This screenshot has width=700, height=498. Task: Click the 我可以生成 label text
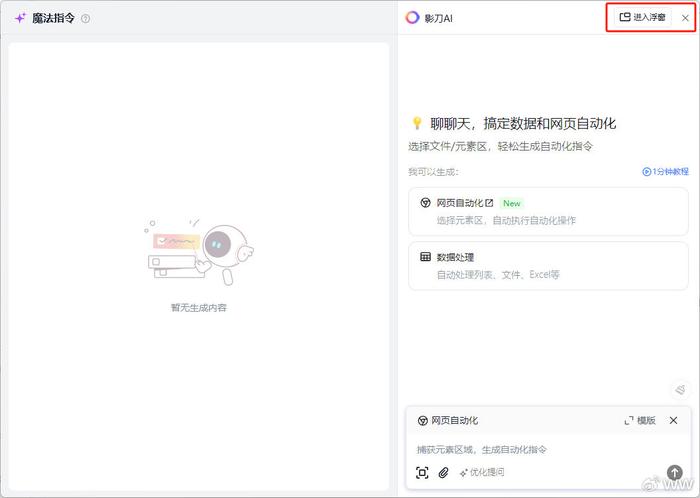point(433,172)
